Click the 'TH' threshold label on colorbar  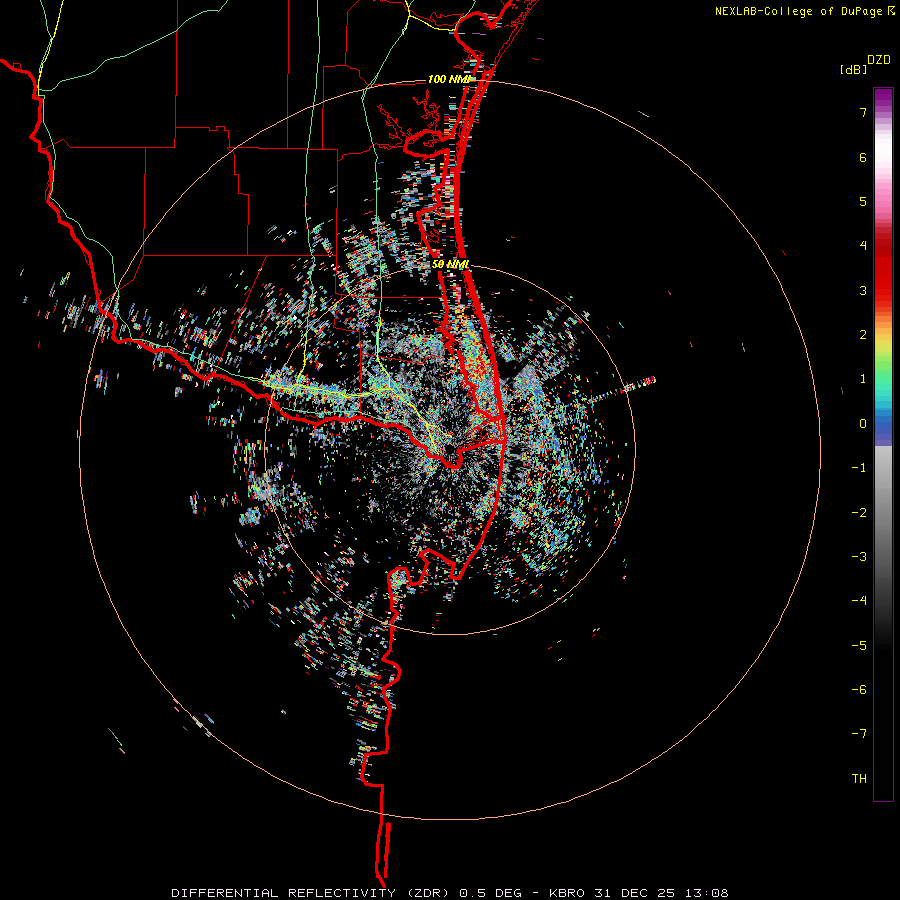tap(859, 779)
